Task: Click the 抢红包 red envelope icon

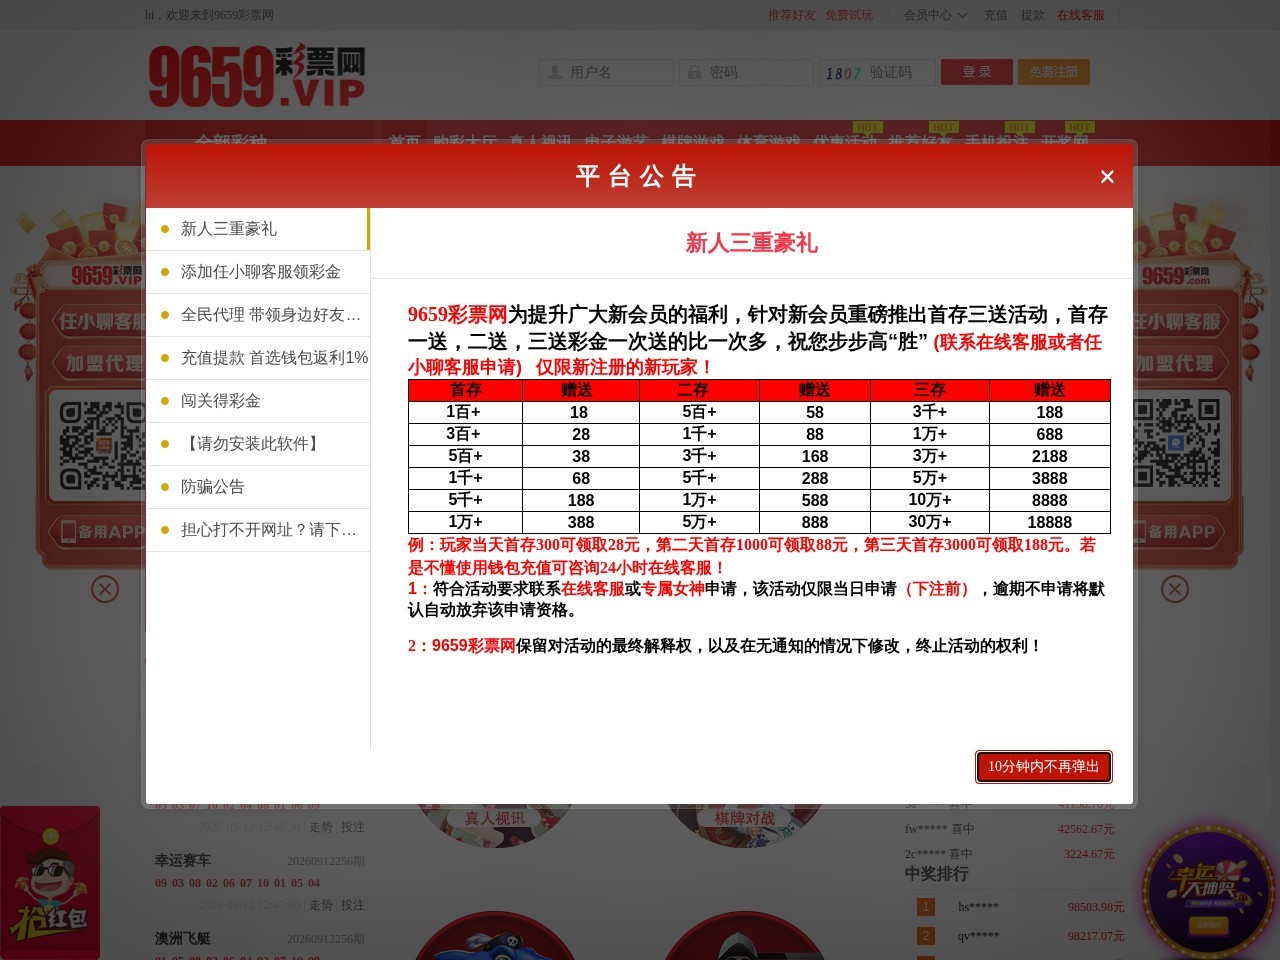Action: [50, 883]
